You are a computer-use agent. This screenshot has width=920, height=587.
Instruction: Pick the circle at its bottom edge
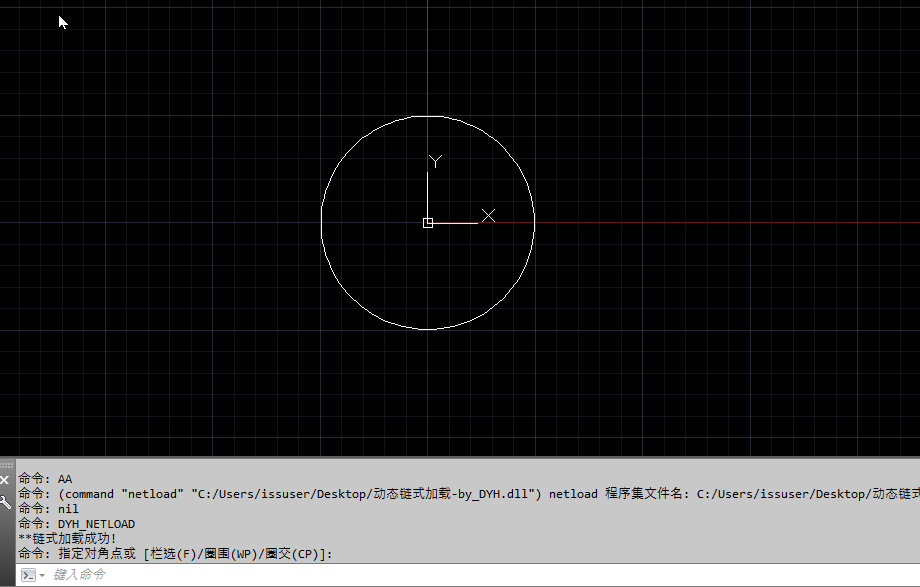point(428,329)
